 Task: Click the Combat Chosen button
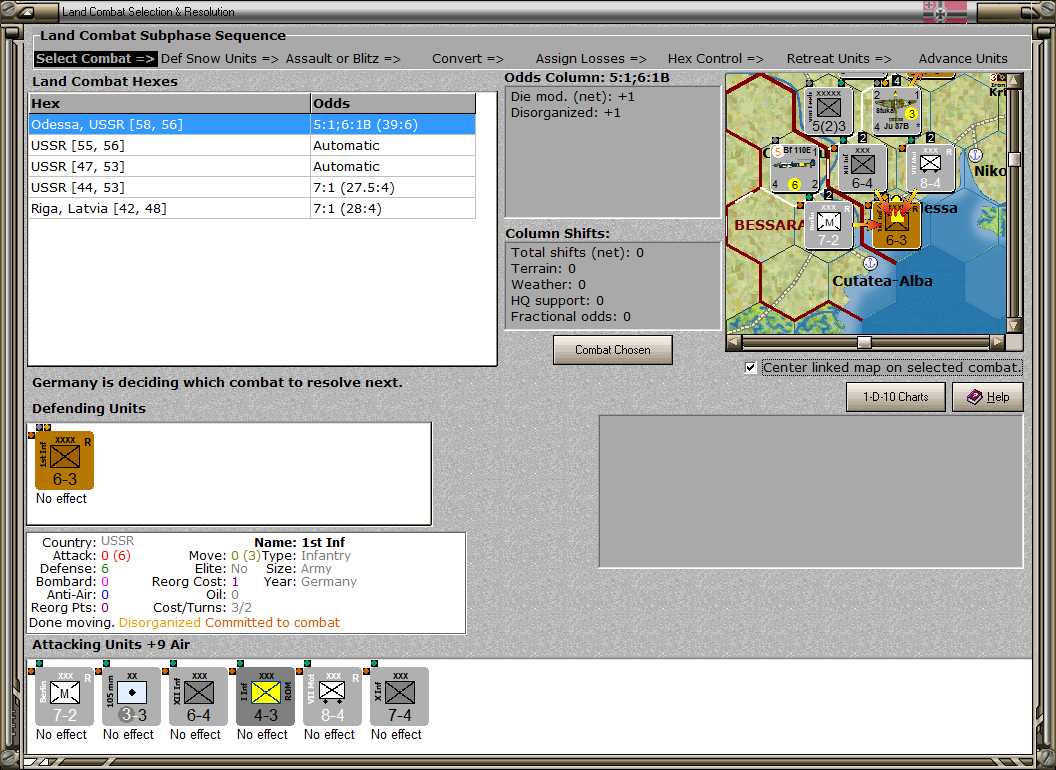tap(613, 350)
